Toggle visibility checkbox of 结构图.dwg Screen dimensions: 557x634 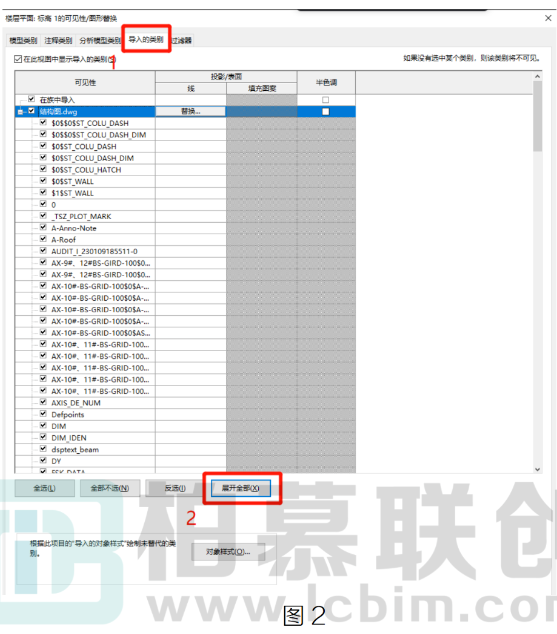pos(32,111)
